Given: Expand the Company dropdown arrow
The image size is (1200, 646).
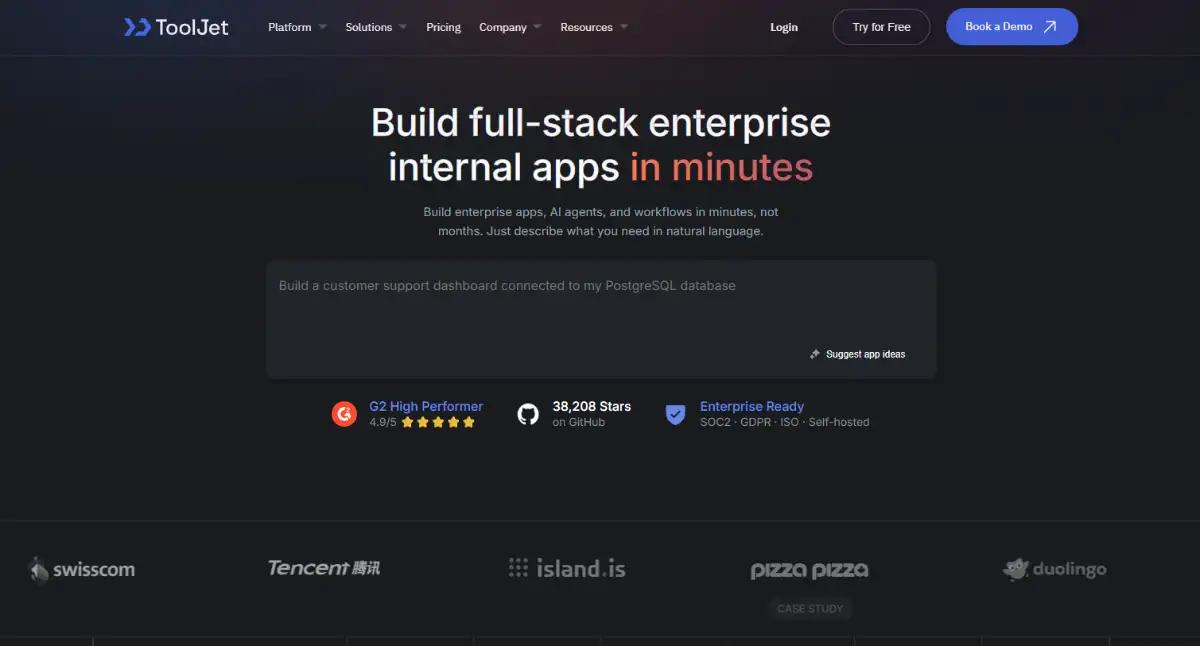Looking at the screenshot, I should [x=537, y=27].
